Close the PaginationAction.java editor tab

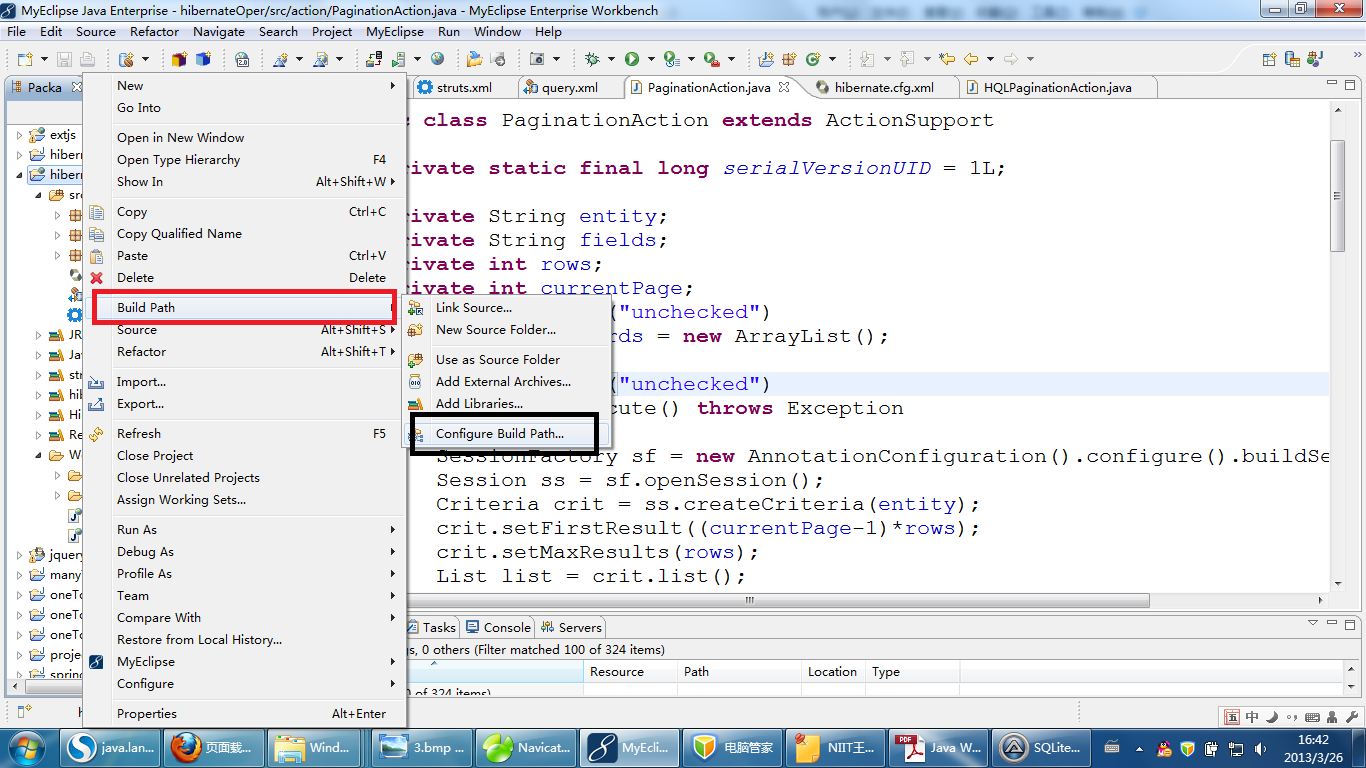pyautogui.click(x=784, y=87)
